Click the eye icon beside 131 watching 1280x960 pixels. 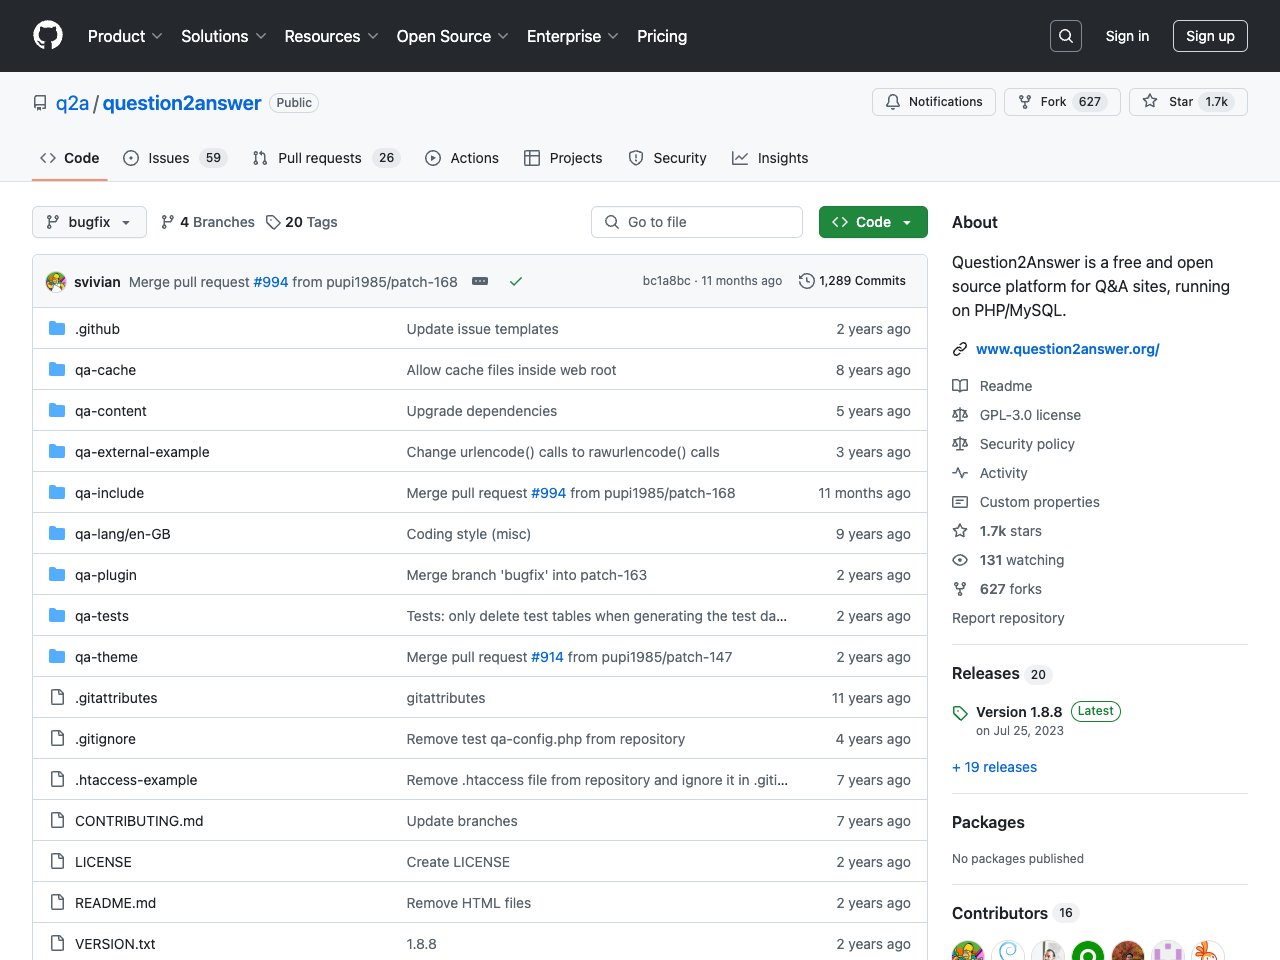(960, 560)
